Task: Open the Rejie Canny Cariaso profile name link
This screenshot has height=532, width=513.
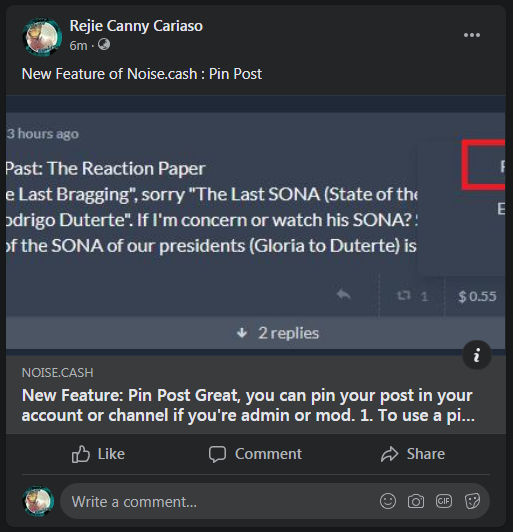Action: coord(136,26)
